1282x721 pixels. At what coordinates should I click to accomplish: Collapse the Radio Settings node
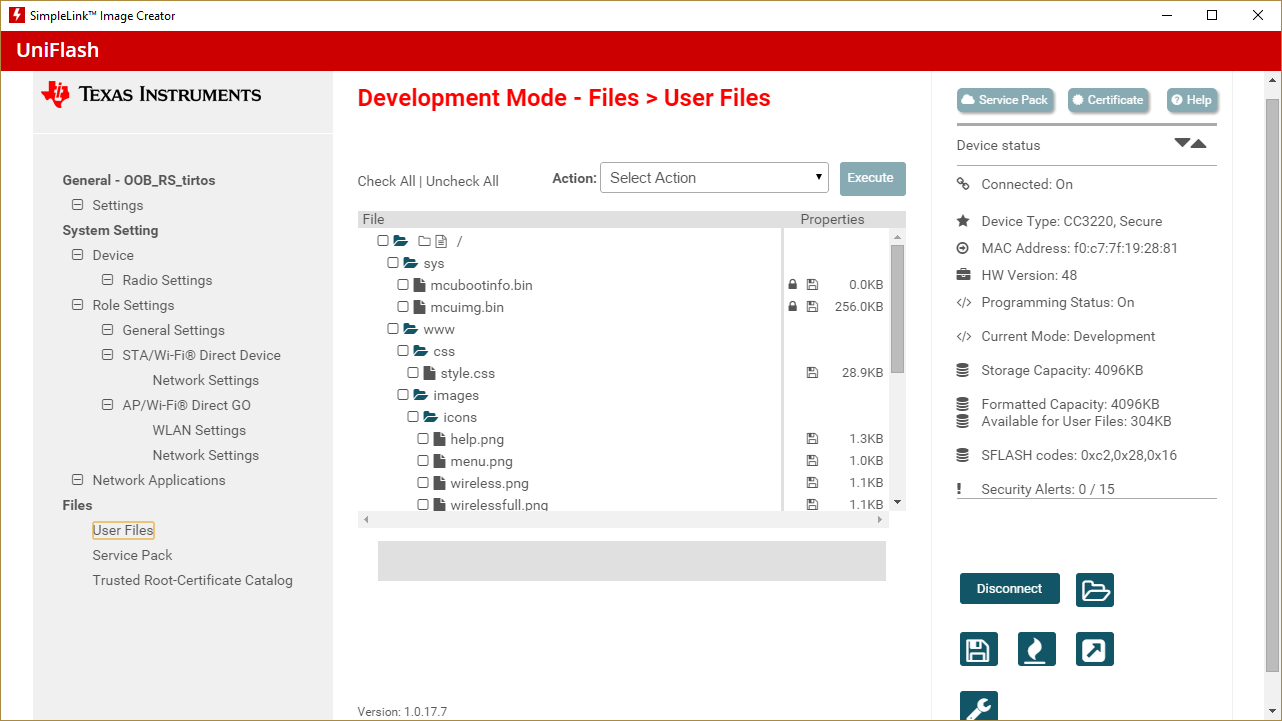[x=107, y=280]
